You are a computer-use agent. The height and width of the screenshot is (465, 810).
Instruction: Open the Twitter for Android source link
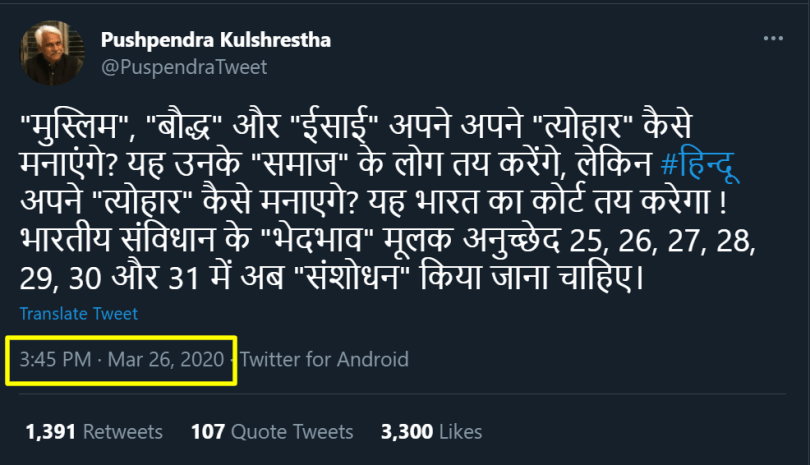click(x=325, y=359)
